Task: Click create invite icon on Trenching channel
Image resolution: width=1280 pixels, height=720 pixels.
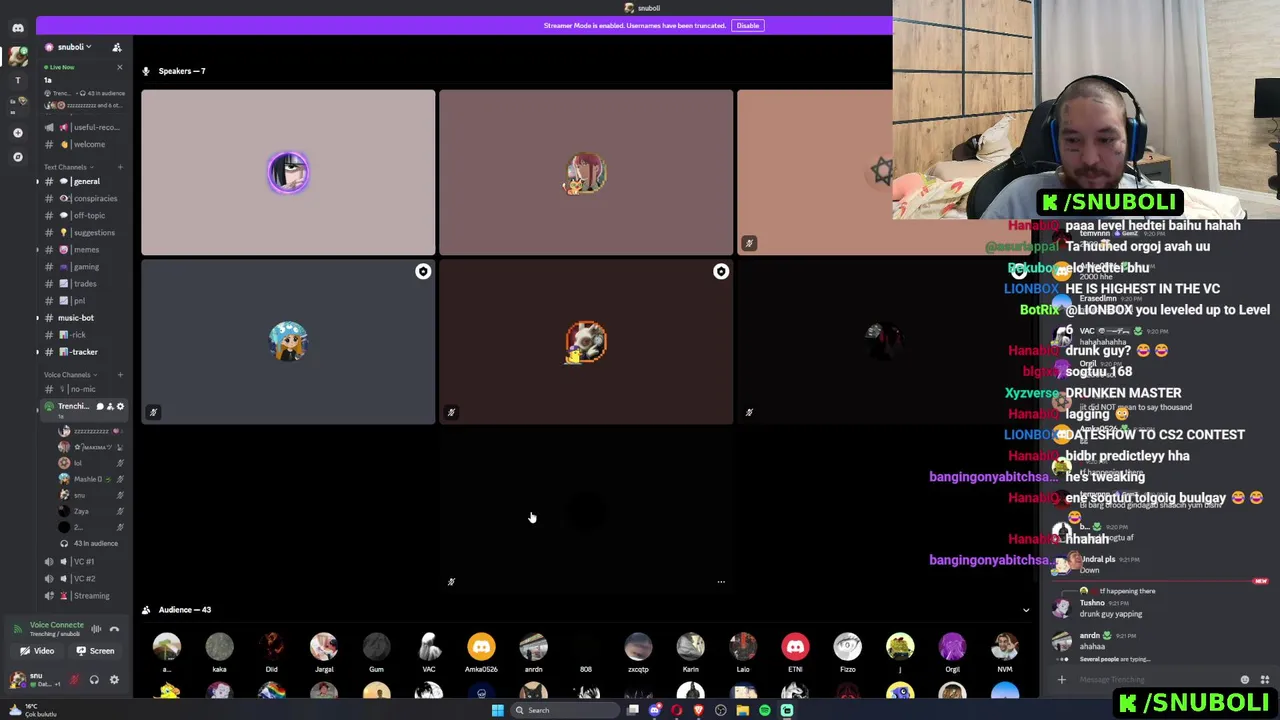Action: coord(110,406)
